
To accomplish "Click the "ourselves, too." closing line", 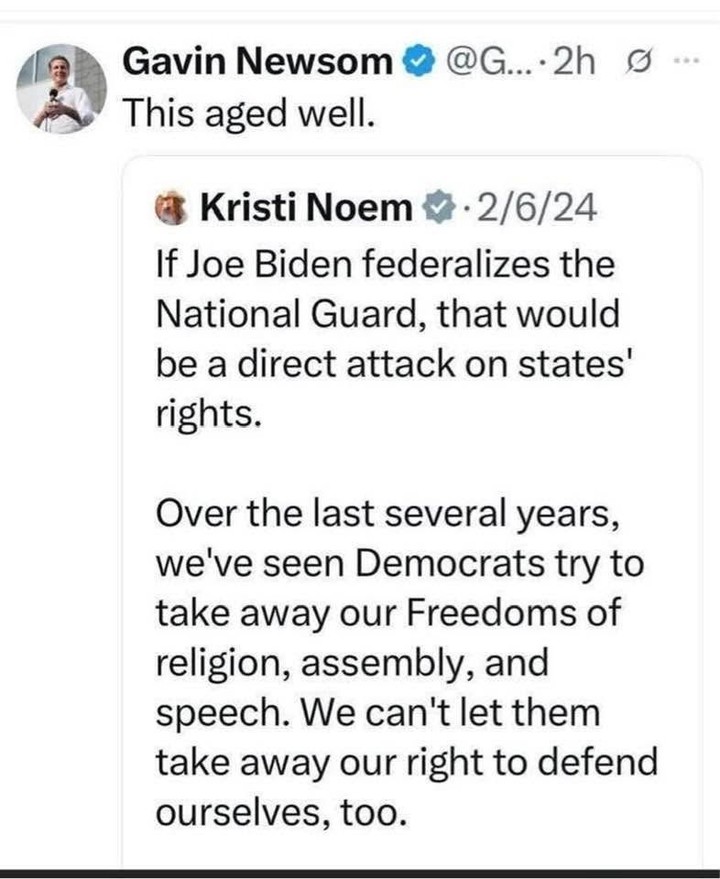I will point(281,813).
